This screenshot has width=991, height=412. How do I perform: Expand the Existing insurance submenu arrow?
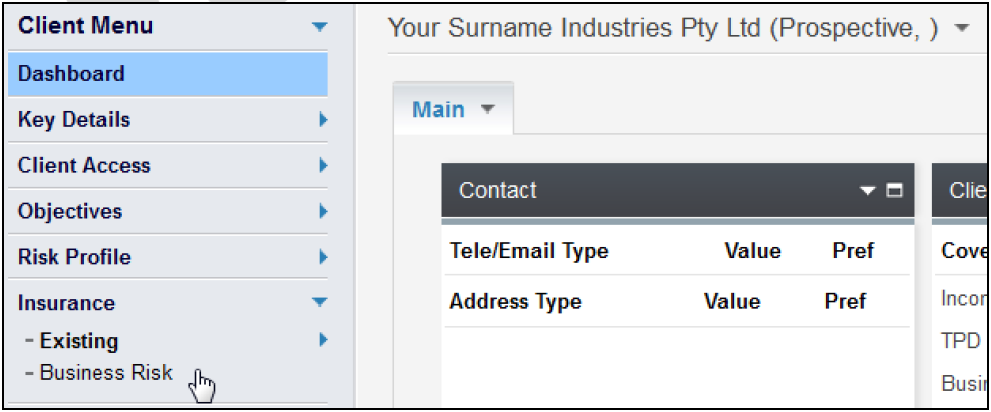pyautogui.click(x=322, y=341)
